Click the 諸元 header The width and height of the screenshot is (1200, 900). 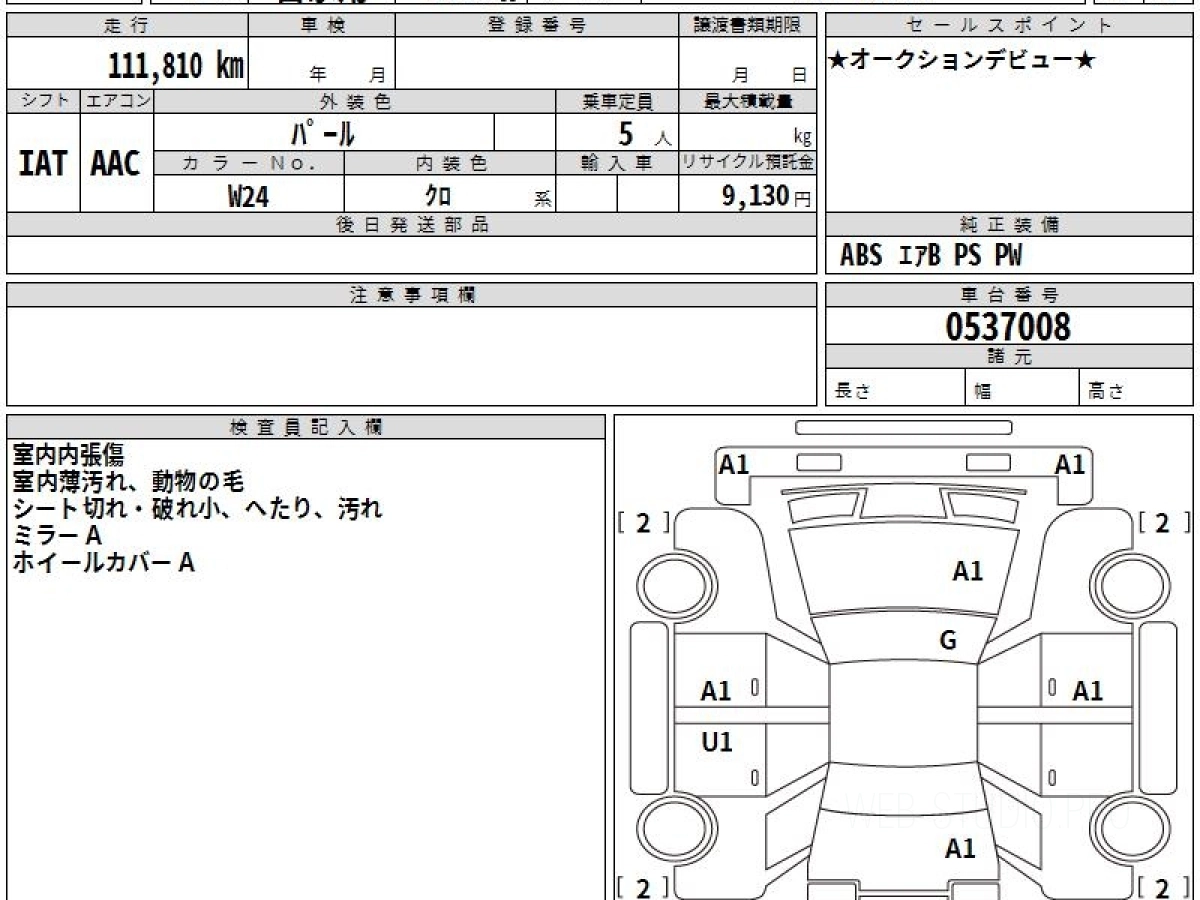[1009, 357]
